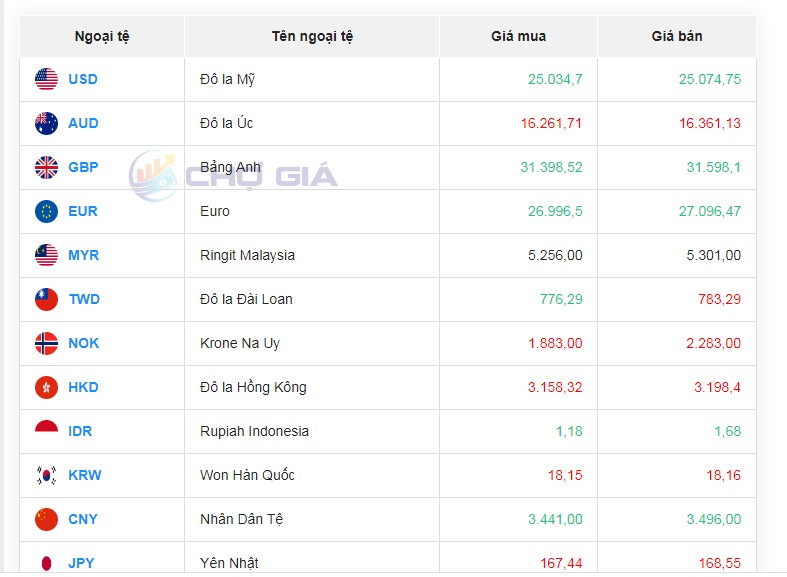Select the Đô la Hồng Kông cell
The width and height of the screenshot is (787, 577).
[x=312, y=387]
